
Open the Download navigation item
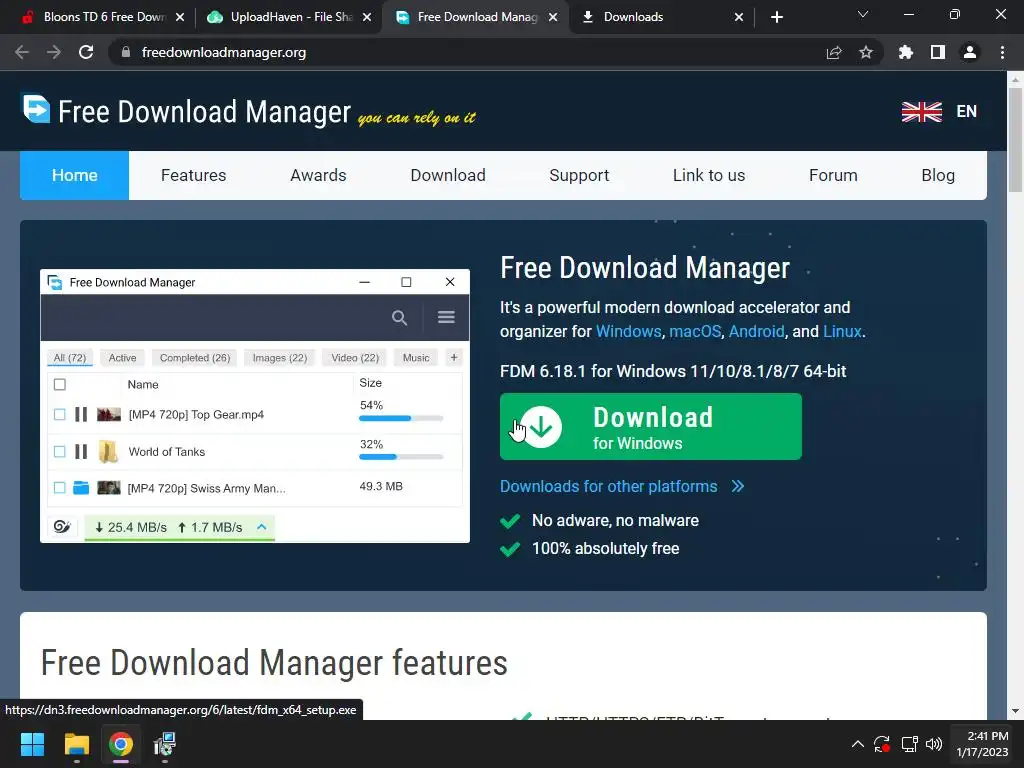(x=448, y=175)
